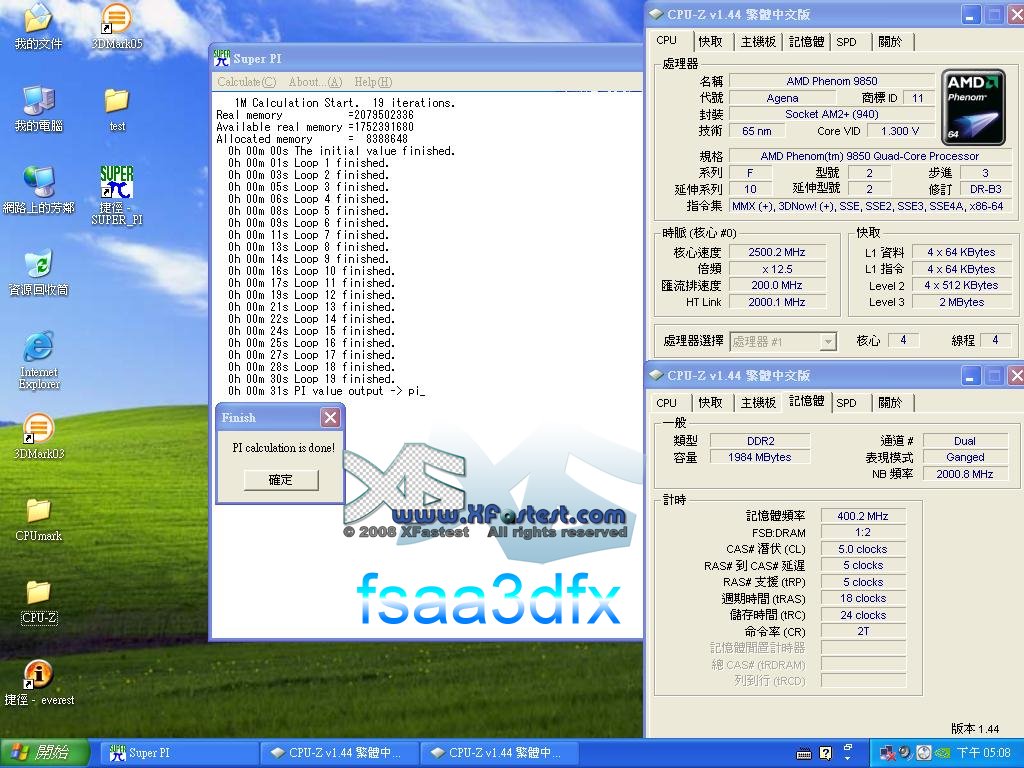Select the CPU tab in lower CPU-Z window

pos(667,403)
